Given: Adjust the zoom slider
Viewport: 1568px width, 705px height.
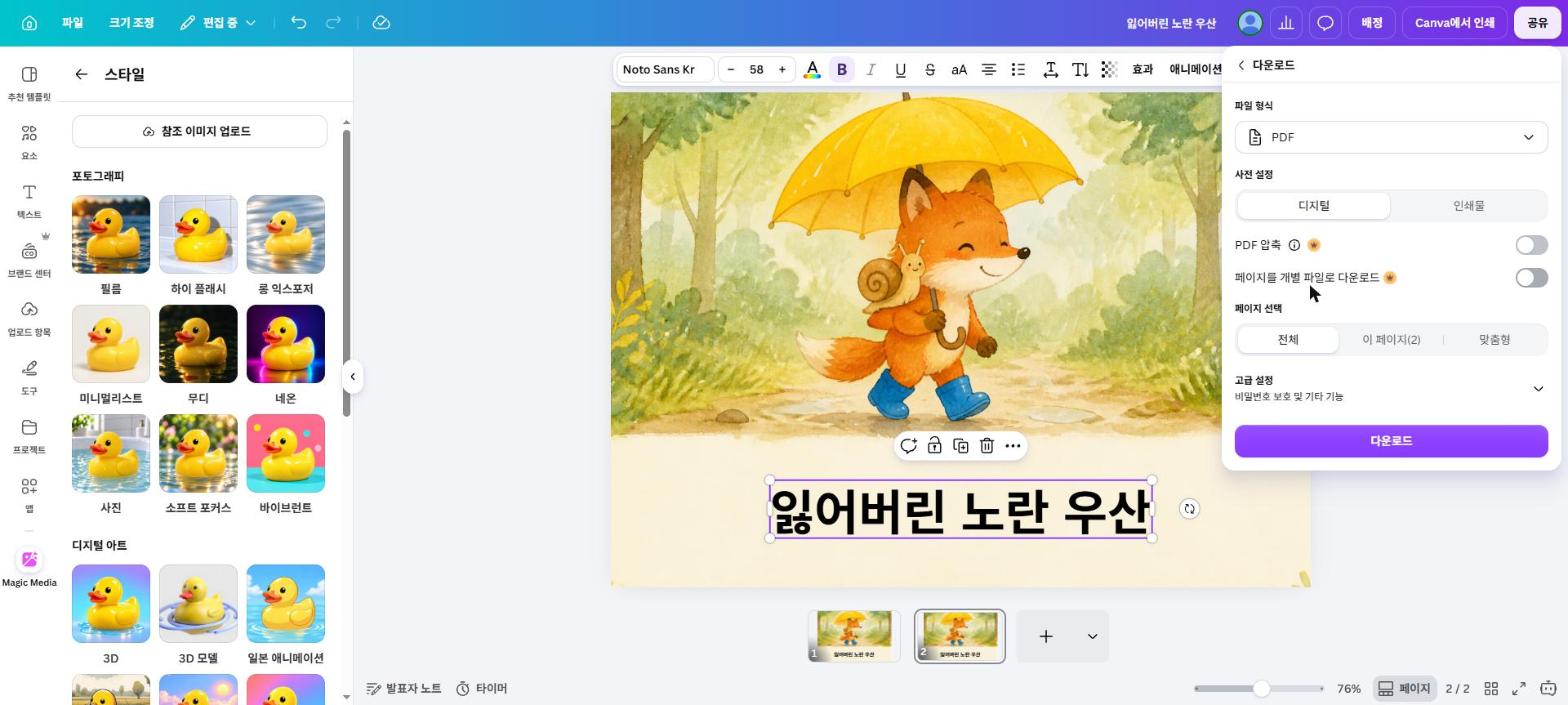Looking at the screenshot, I should pos(1260,688).
